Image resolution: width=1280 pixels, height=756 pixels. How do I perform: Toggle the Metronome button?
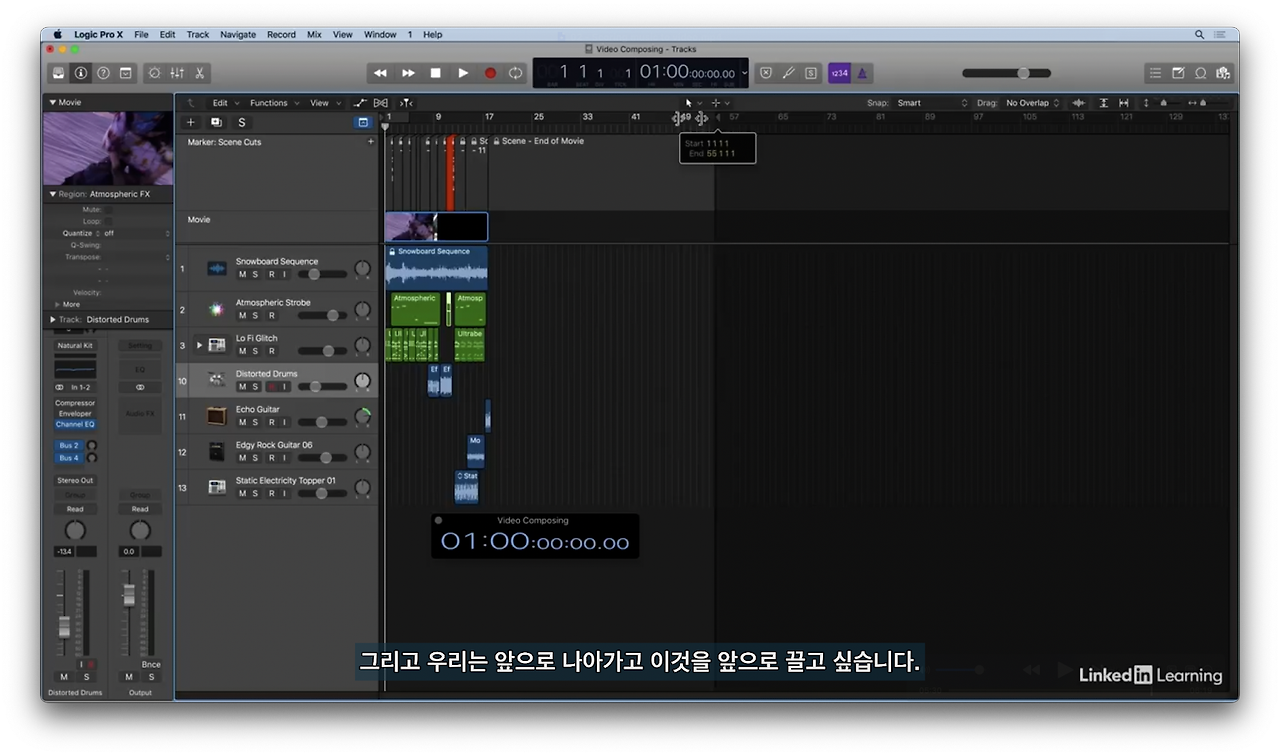[862, 73]
